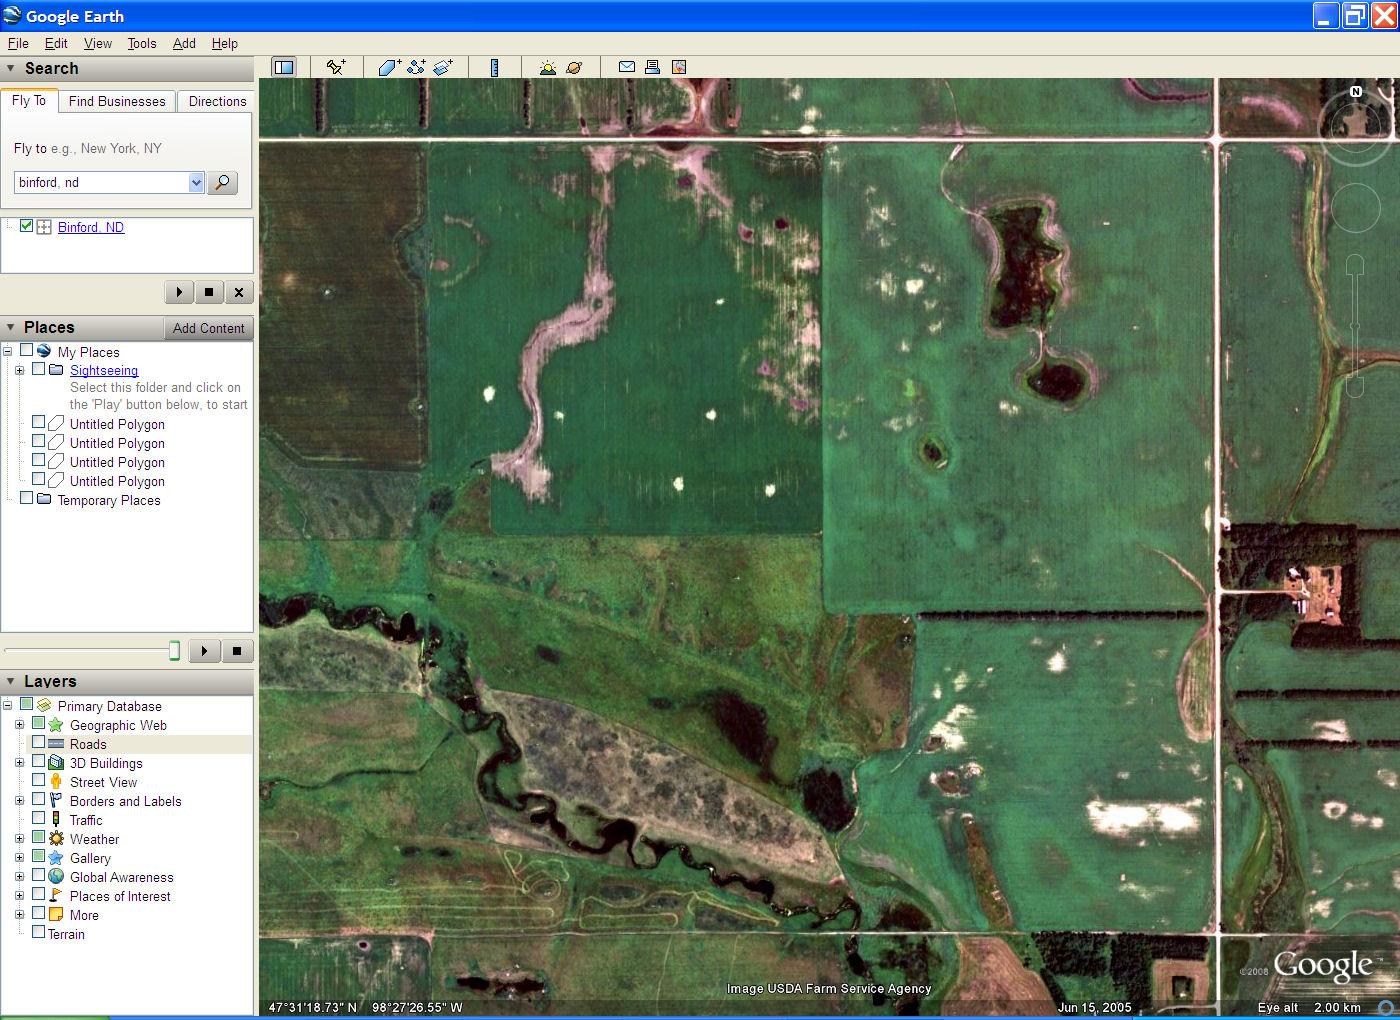Stop the search results tour

209,292
